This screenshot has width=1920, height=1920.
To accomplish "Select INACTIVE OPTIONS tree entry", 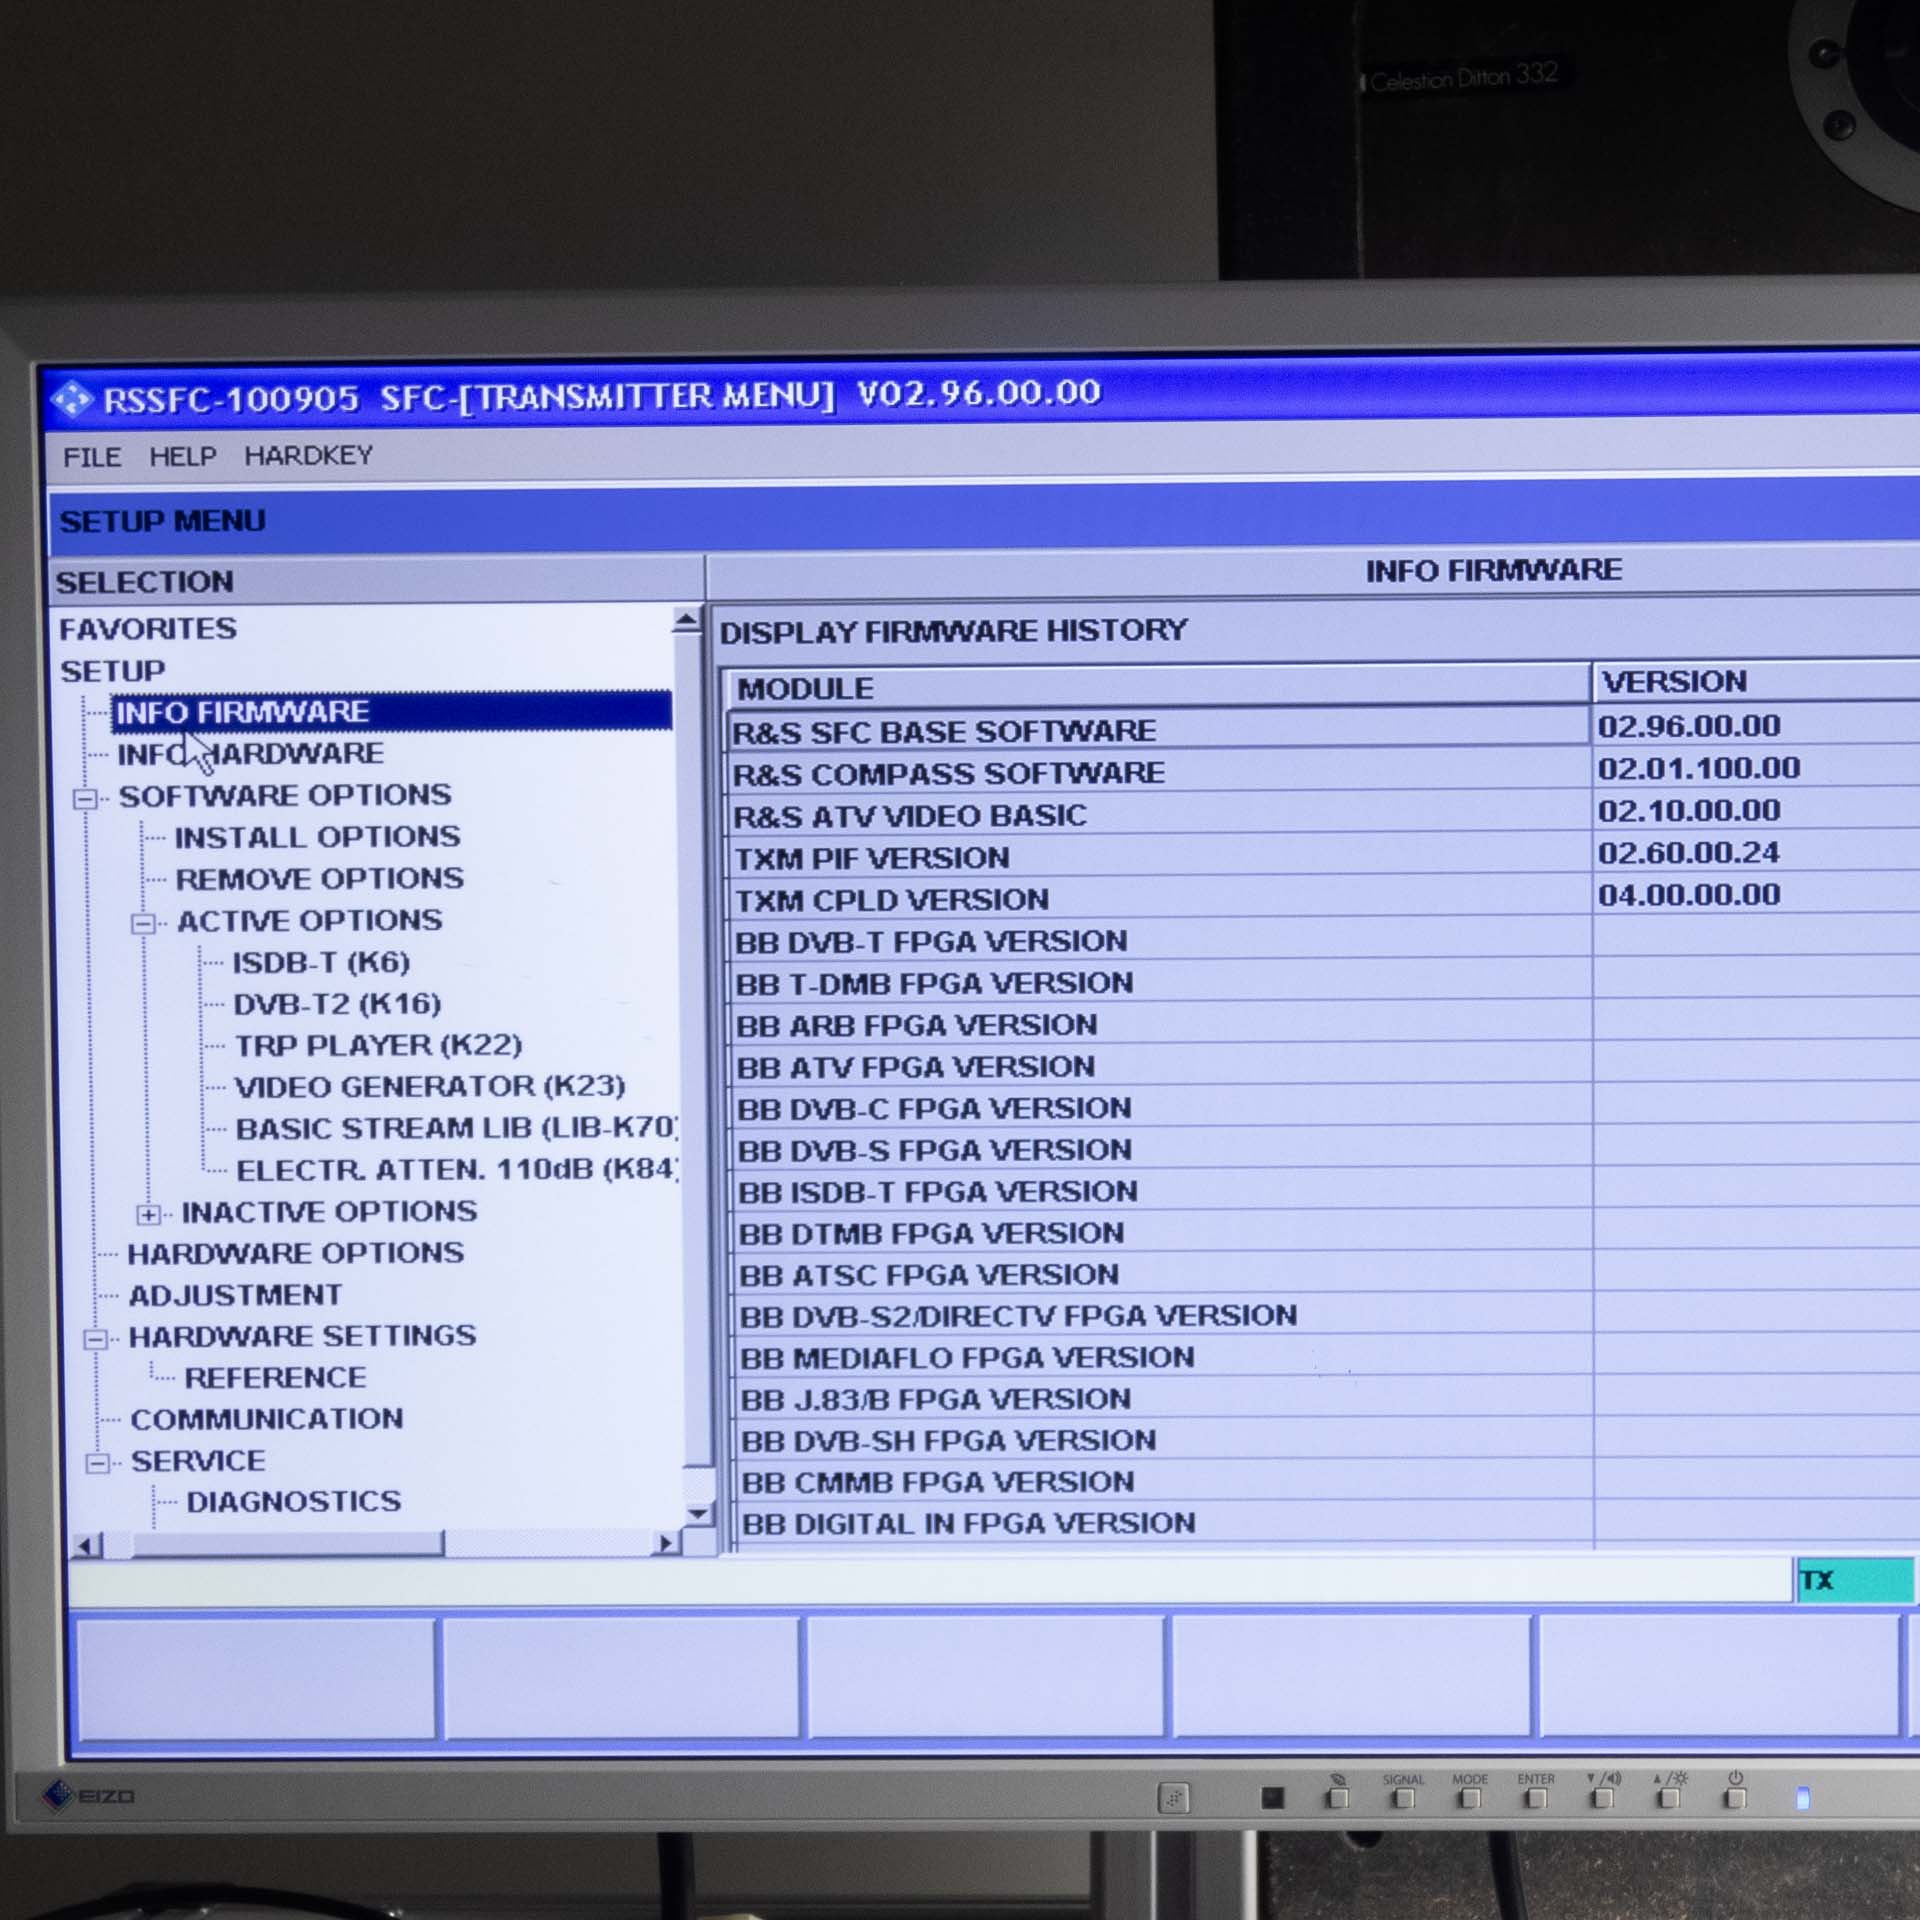I will tap(329, 1212).
